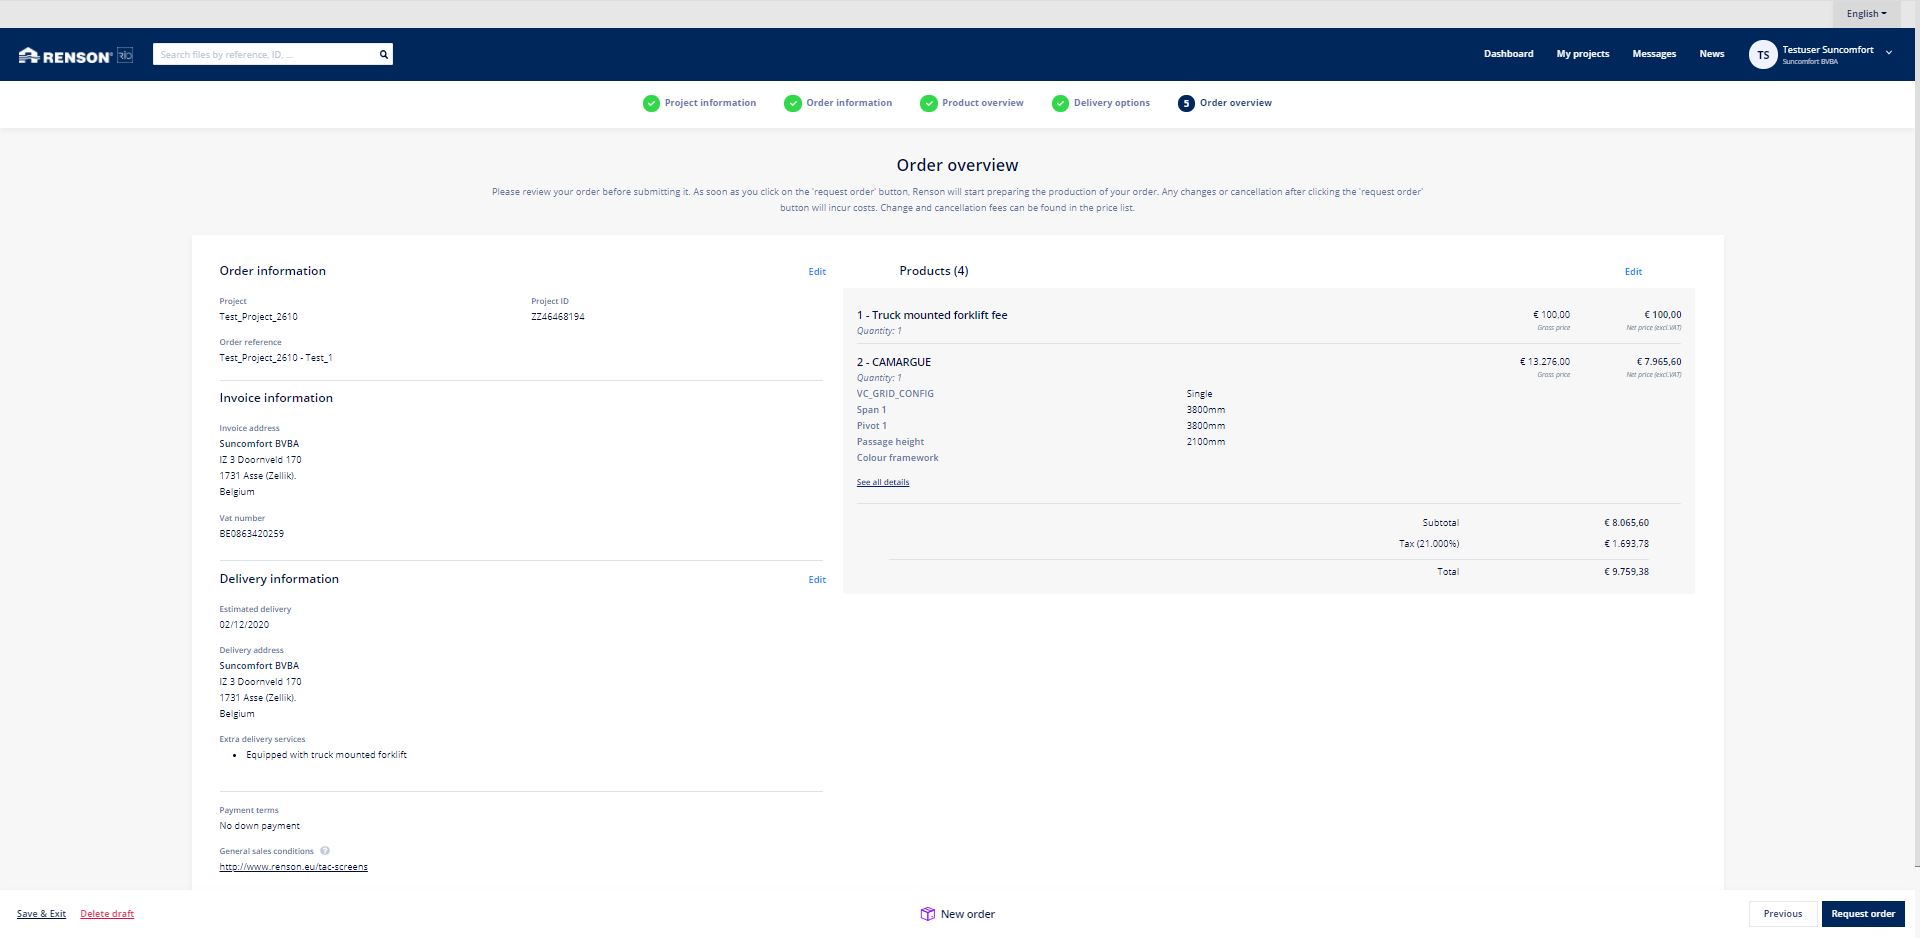The width and height of the screenshot is (1920, 938).
Task: Open Messages in the top navigation
Action: coord(1654,54)
